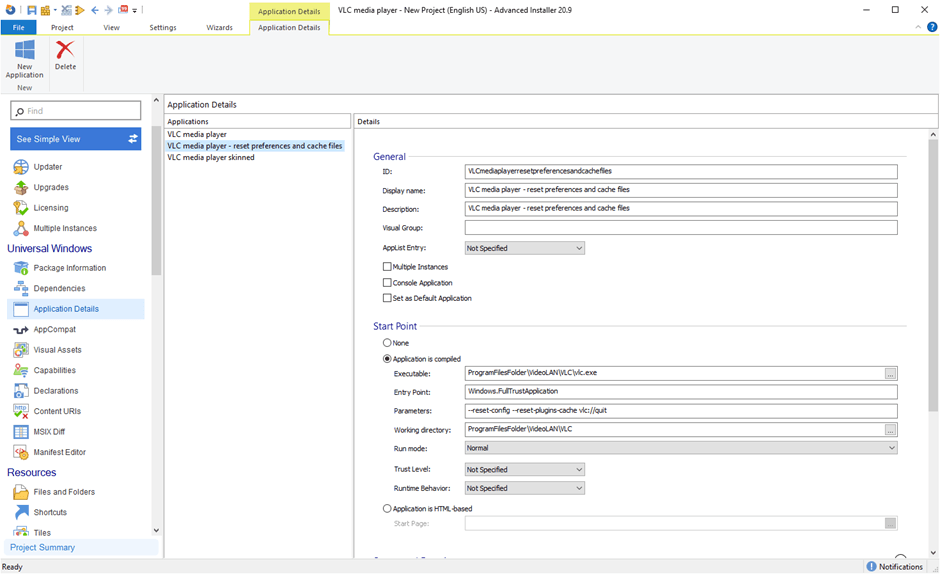This screenshot has width=940, height=574.
Task: Open the Settings ribbon tab
Action: click(x=162, y=27)
